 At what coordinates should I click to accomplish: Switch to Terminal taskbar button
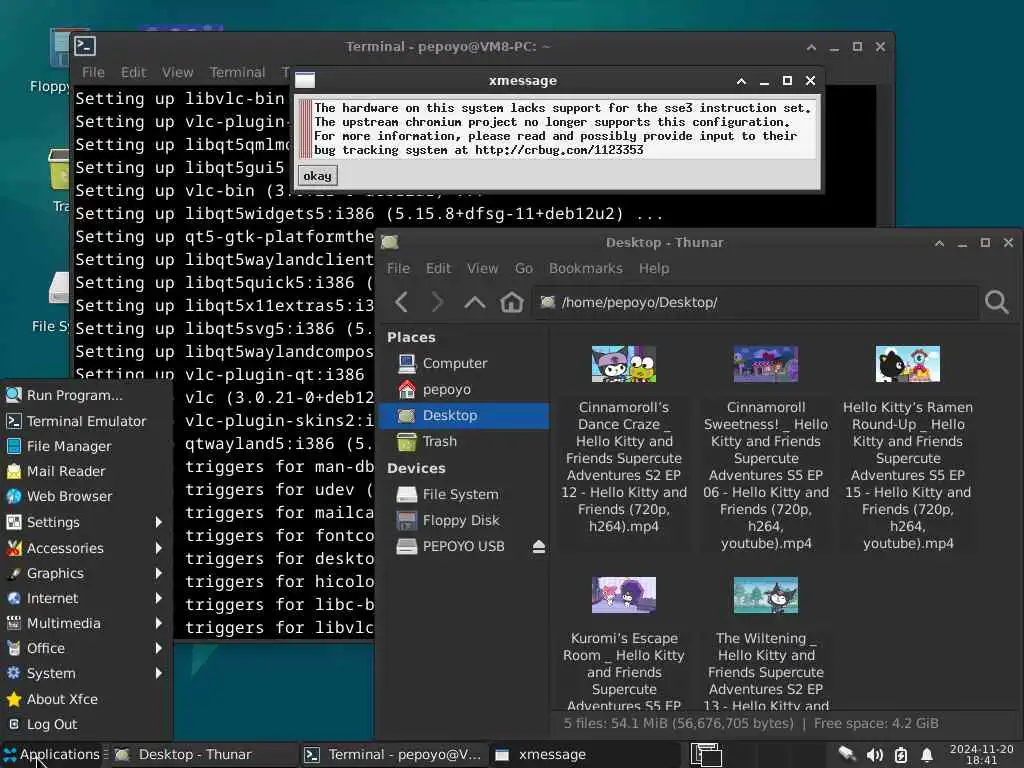(x=394, y=754)
